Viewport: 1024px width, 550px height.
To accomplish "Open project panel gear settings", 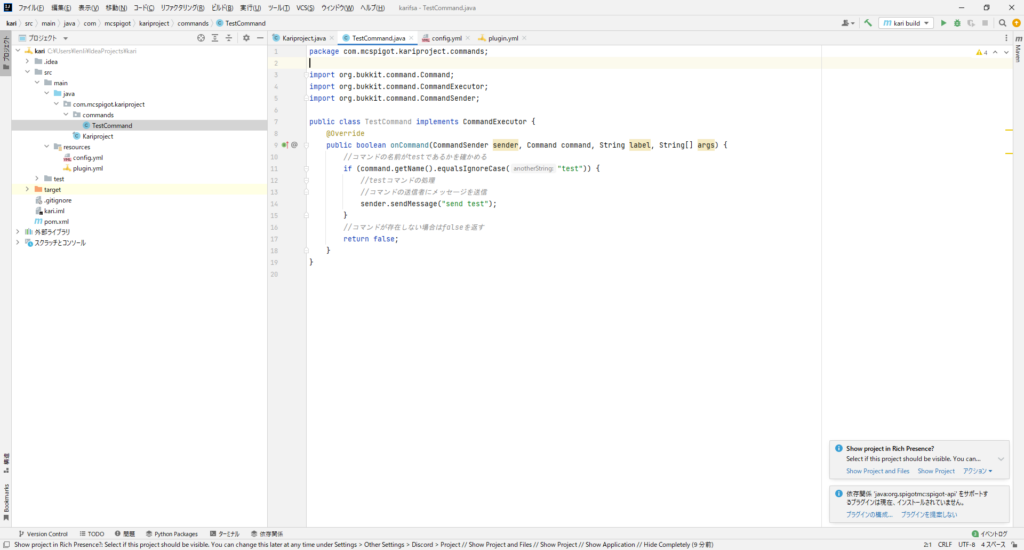I will (x=246, y=38).
